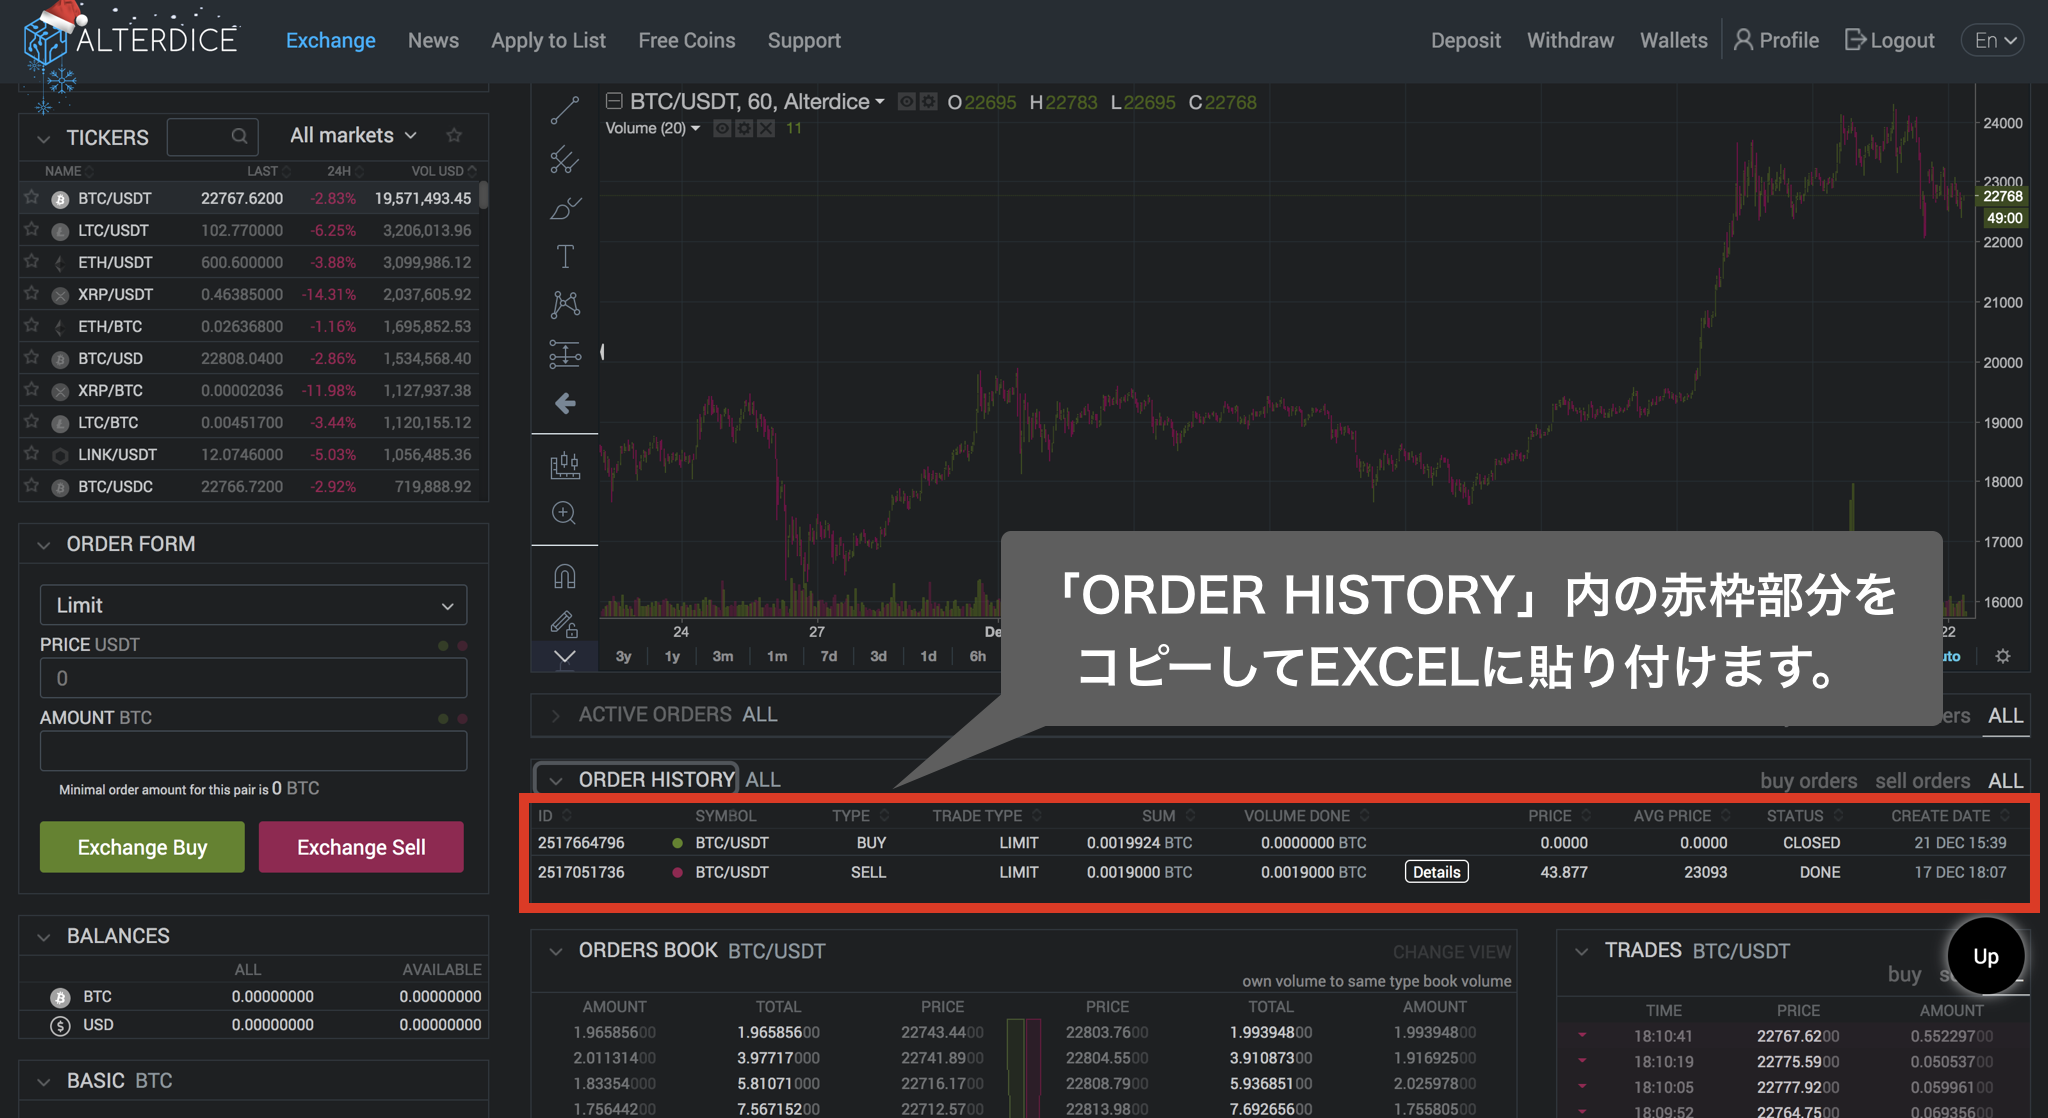2048x1118 pixels.
Task: Open the Free Coins nav item
Action: click(687, 40)
